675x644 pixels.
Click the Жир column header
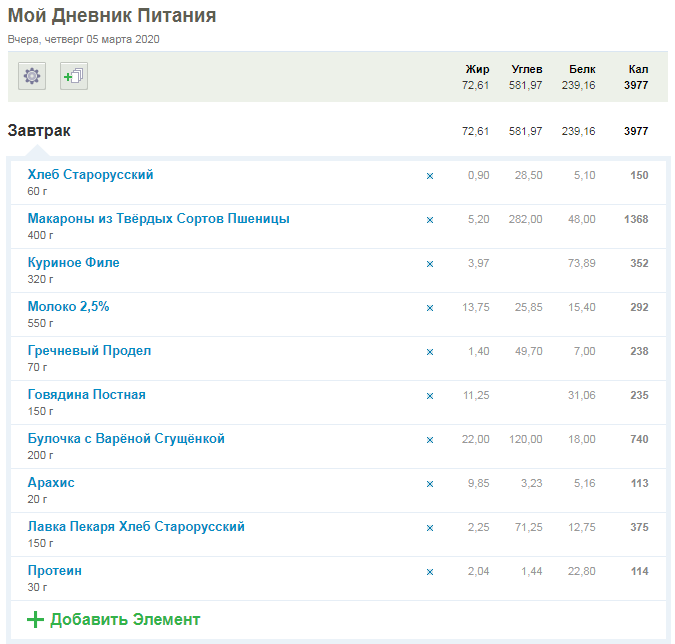point(477,69)
